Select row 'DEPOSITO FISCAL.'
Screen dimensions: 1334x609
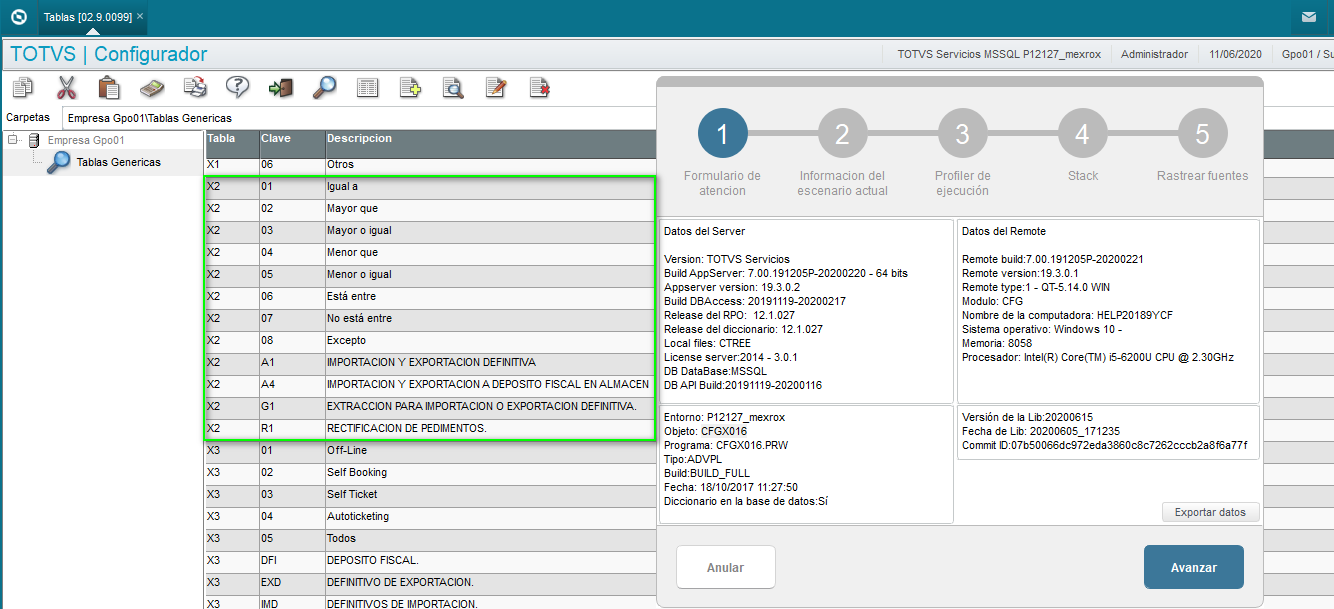click(x=430, y=560)
